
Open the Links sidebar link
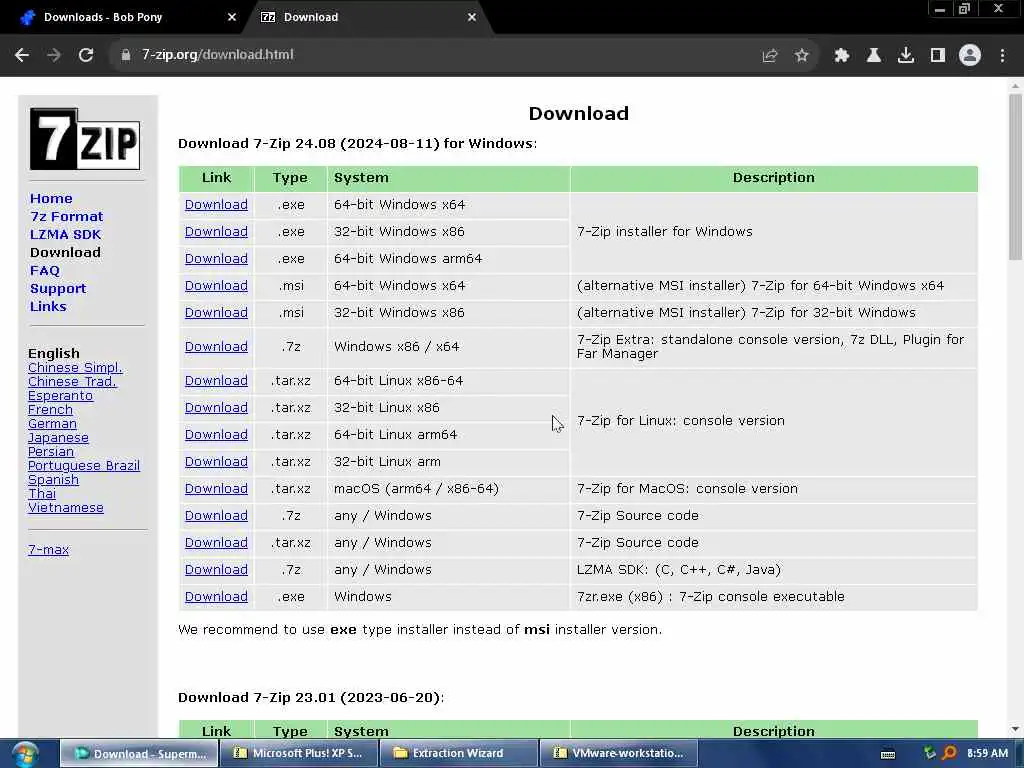pyautogui.click(x=48, y=306)
